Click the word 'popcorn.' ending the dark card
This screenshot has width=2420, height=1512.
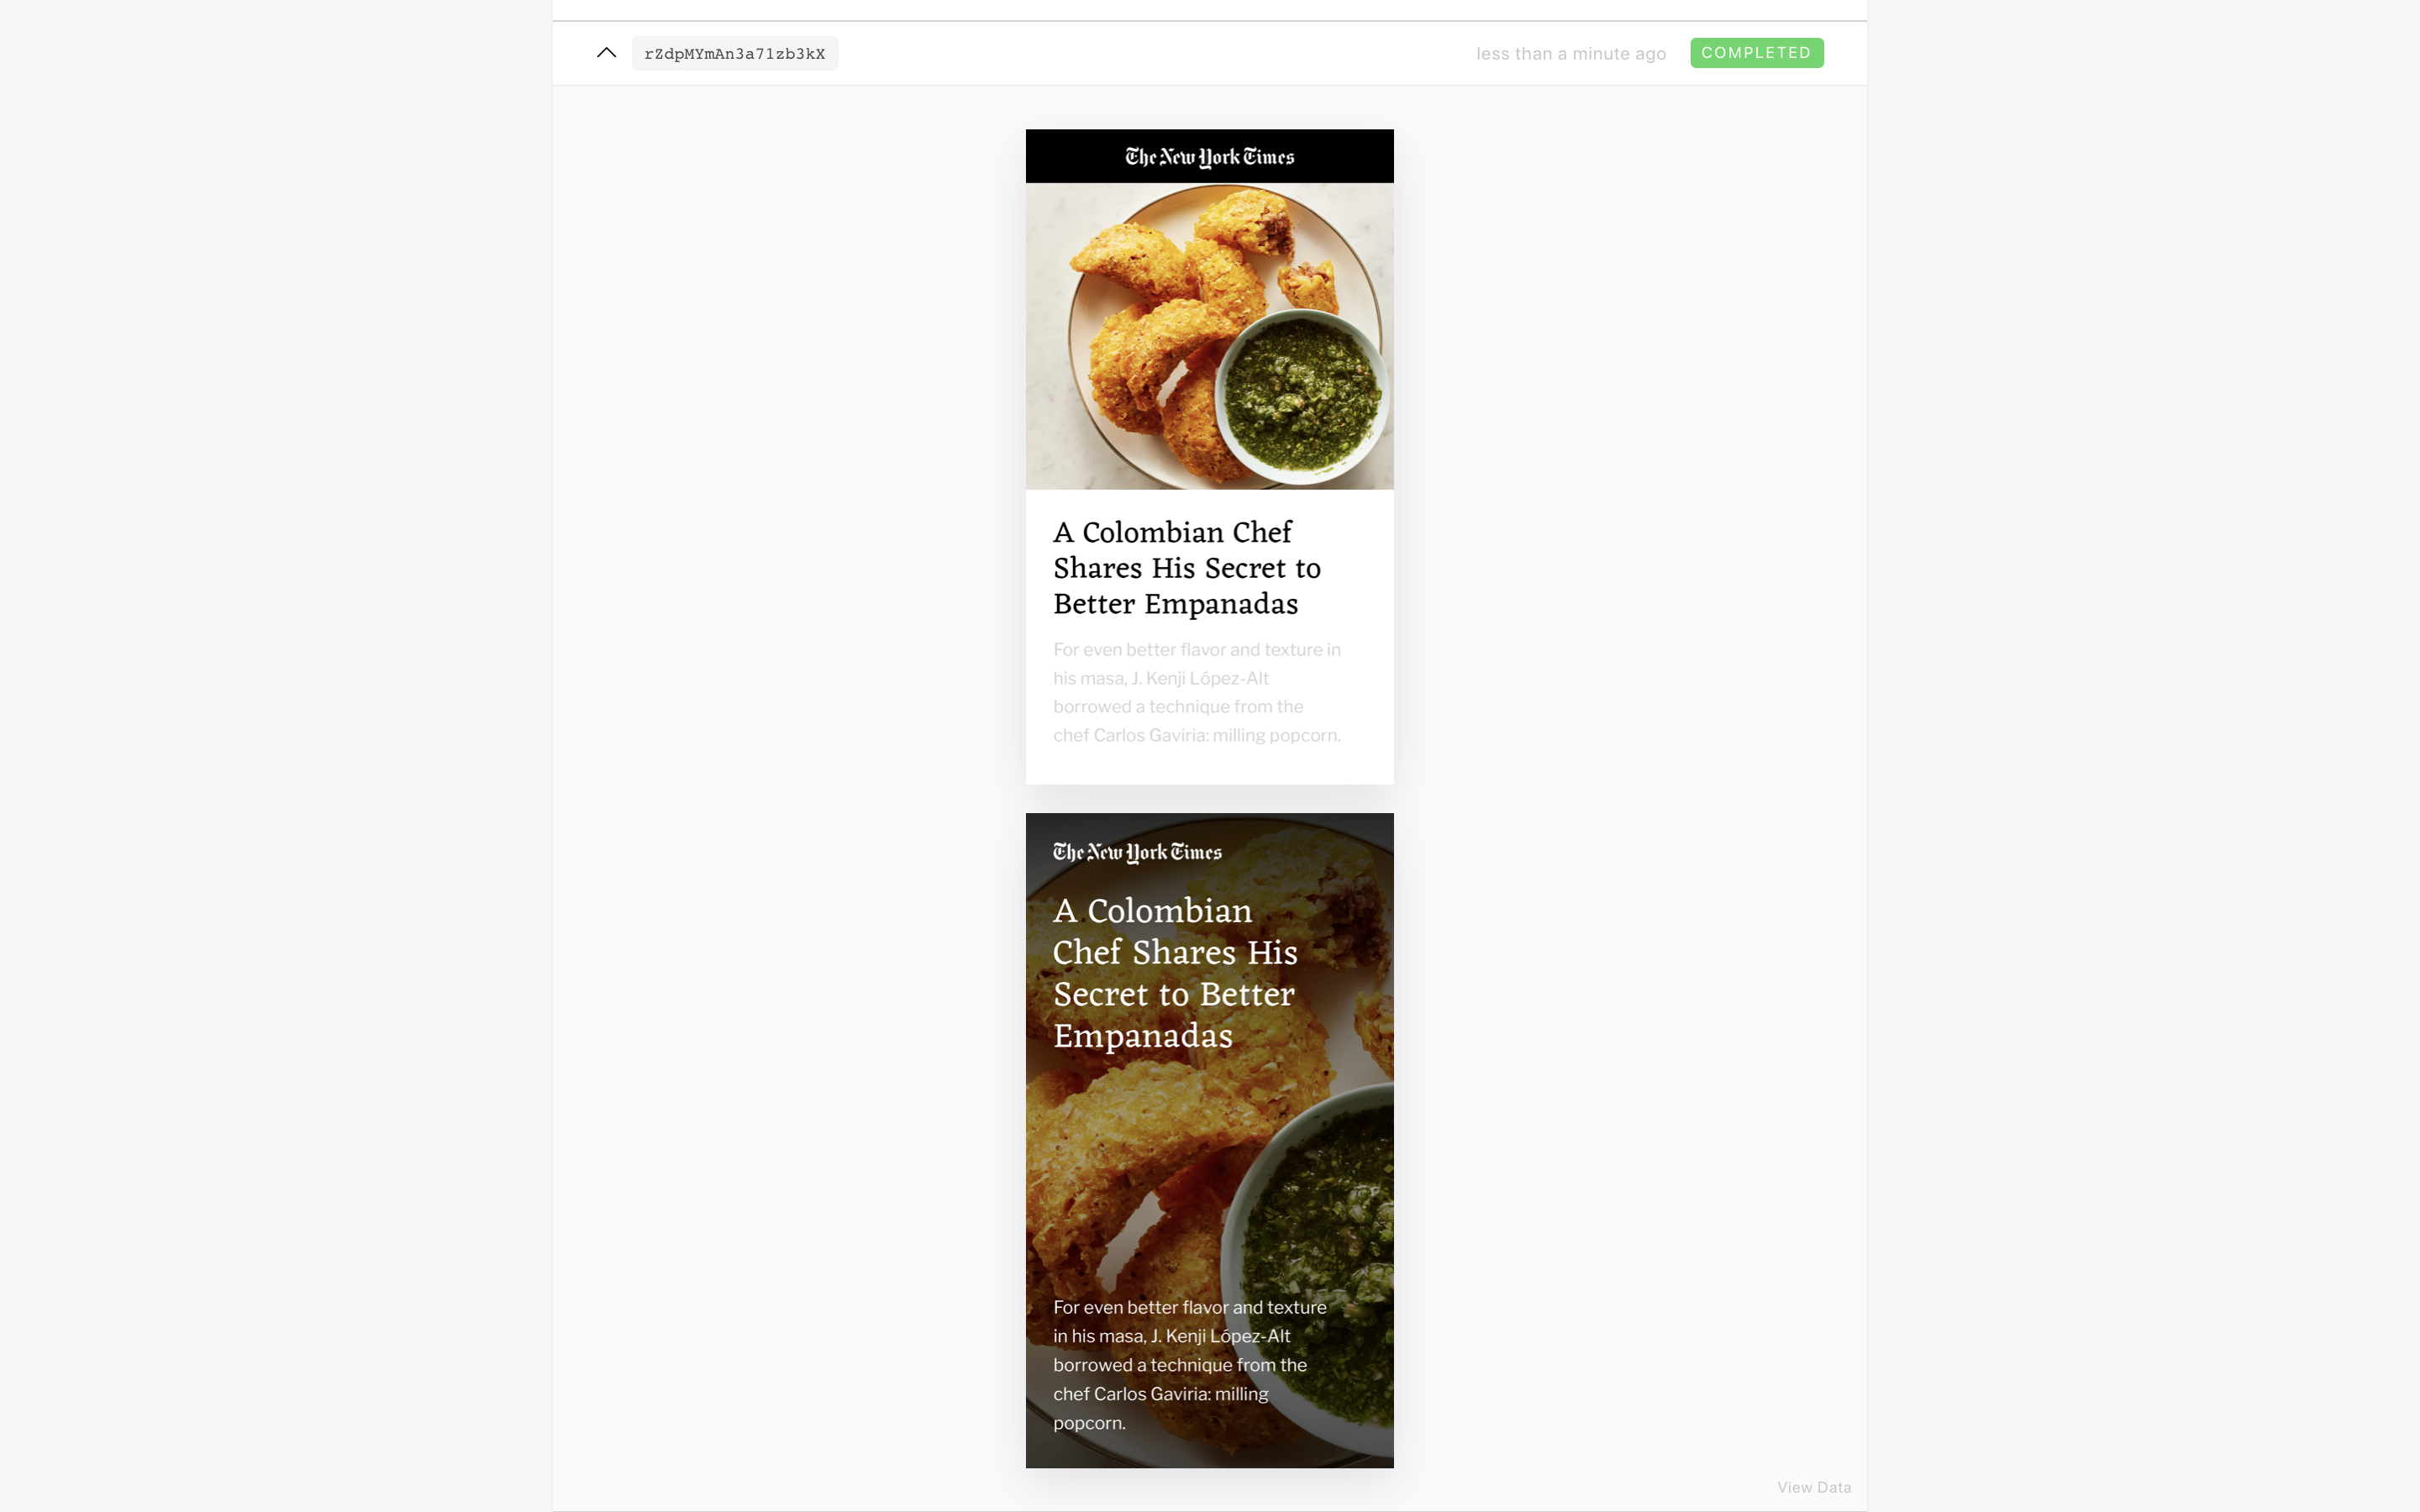[1089, 1422]
